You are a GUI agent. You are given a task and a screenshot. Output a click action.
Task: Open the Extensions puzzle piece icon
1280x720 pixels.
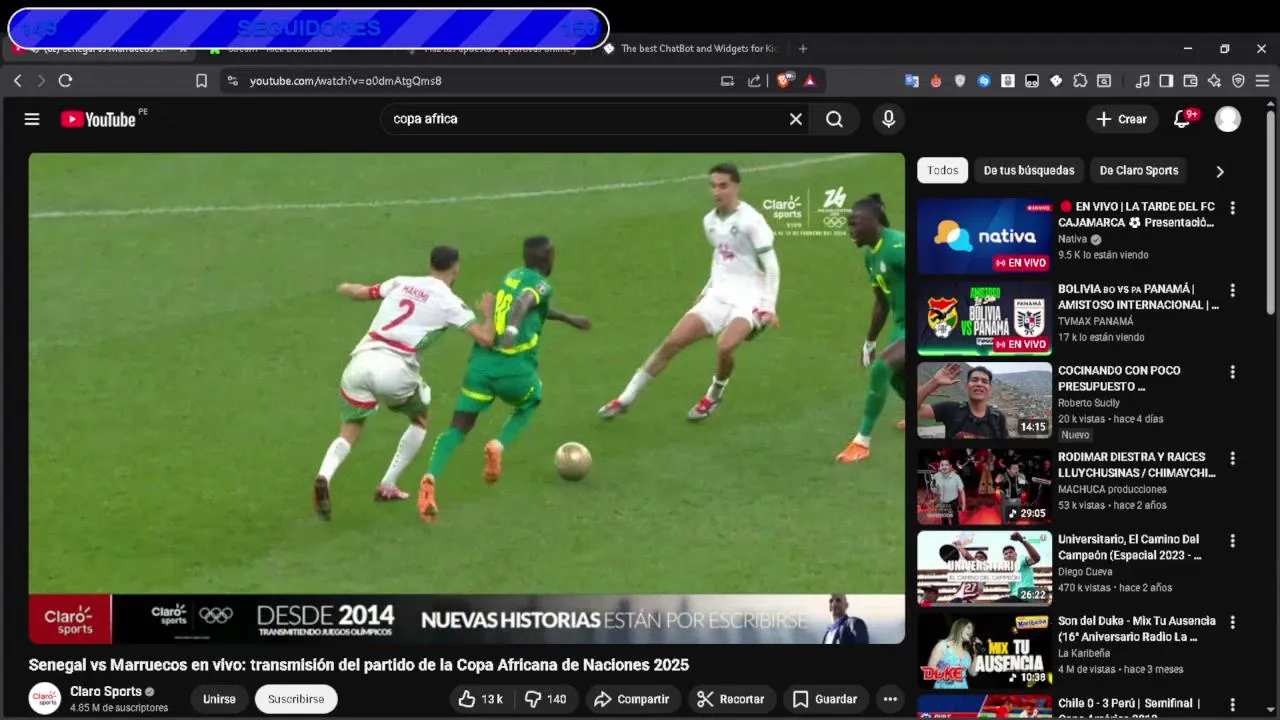[1080, 81]
